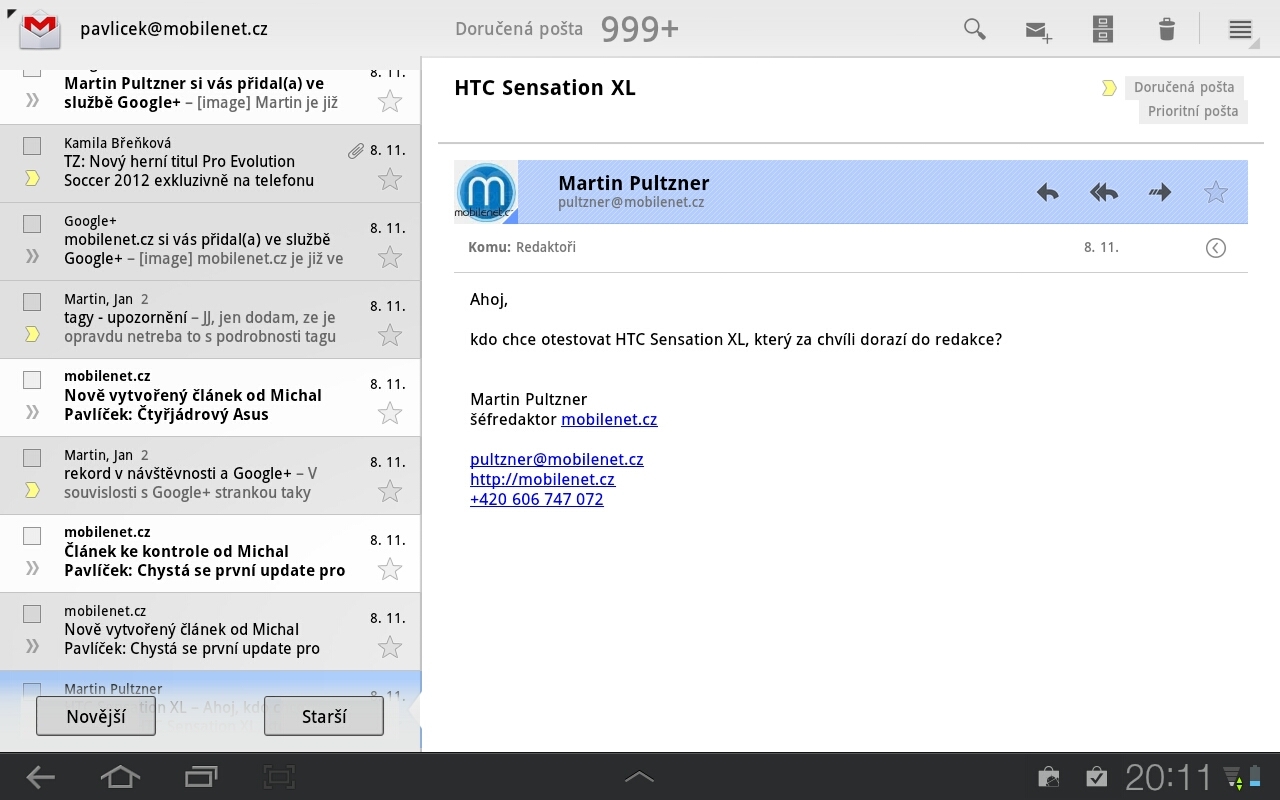Open the overflow menu at top right
Image resolution: width=1280 pixels, height=800 pixels.
(1240, 29)
